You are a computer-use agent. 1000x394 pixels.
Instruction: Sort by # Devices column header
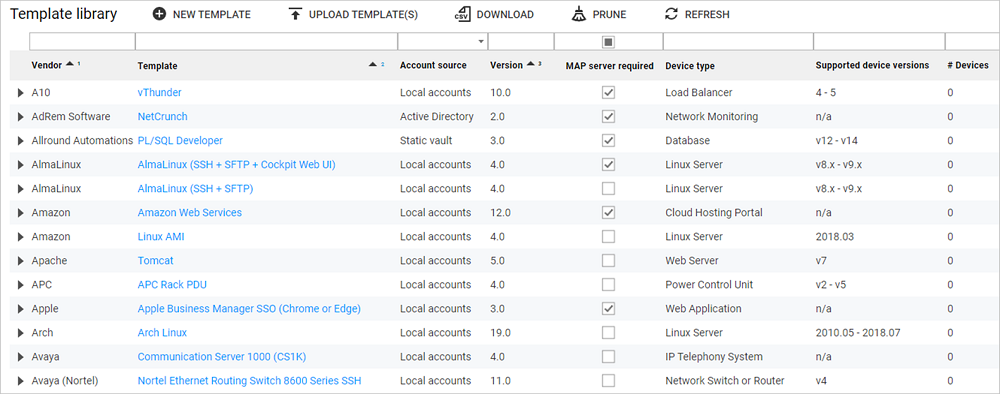pyautogui.click(x=967, y=65)
